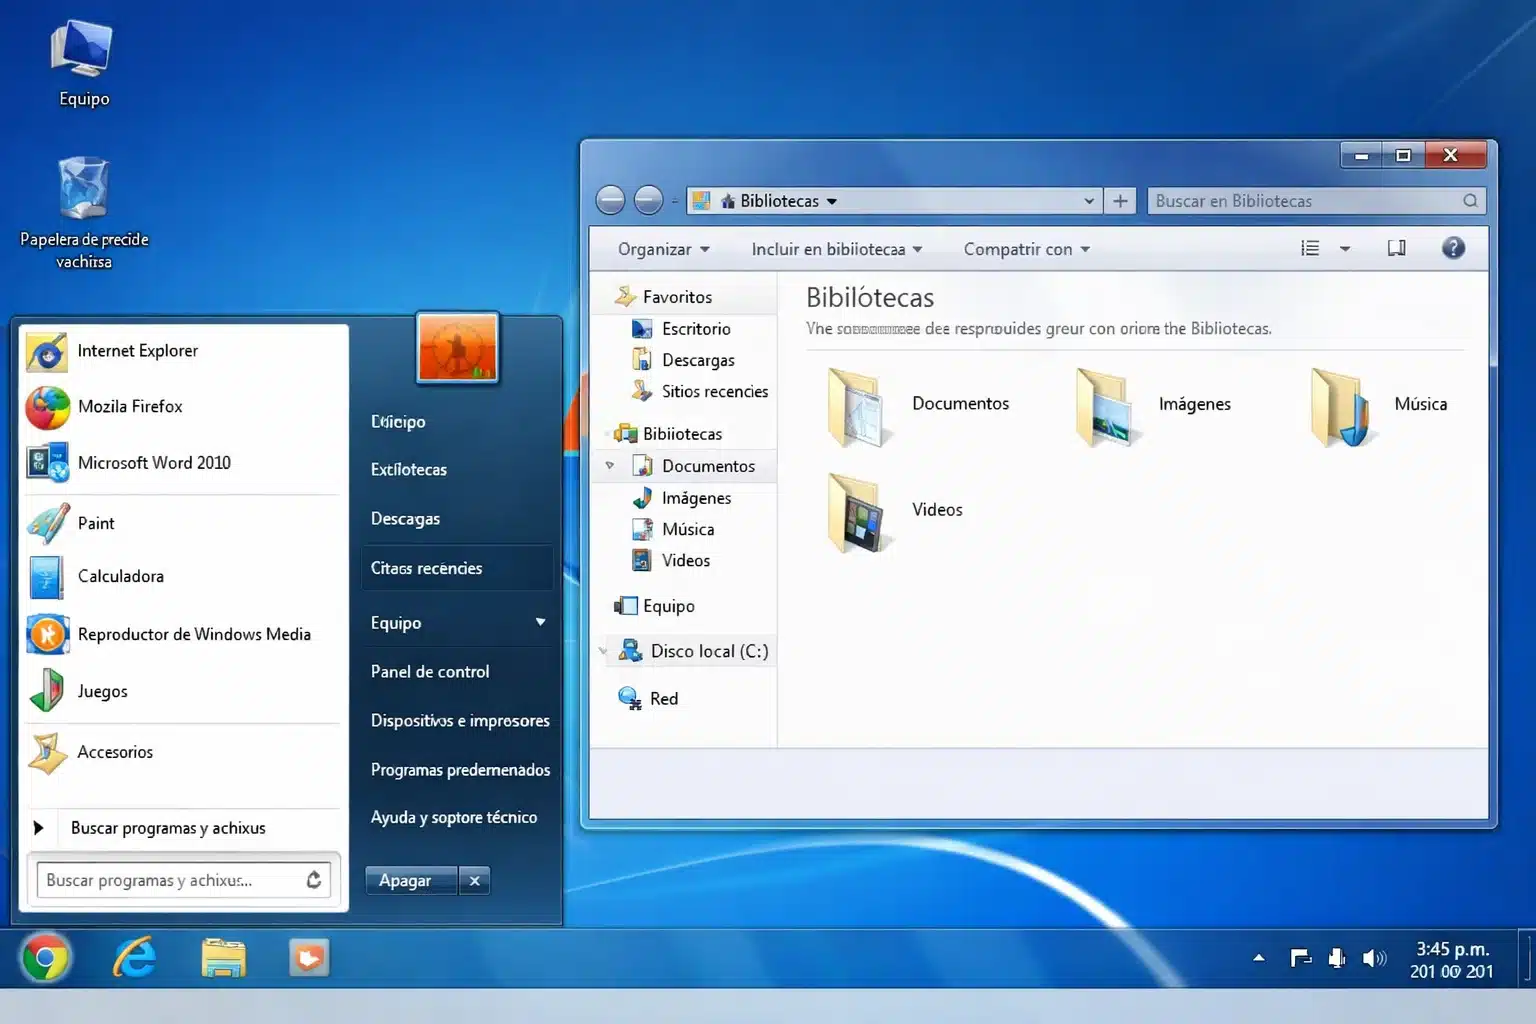Open the Compartir con menu
Image resolution: width=1536 pixels, height=1024 pixels.
(1026, 248)
